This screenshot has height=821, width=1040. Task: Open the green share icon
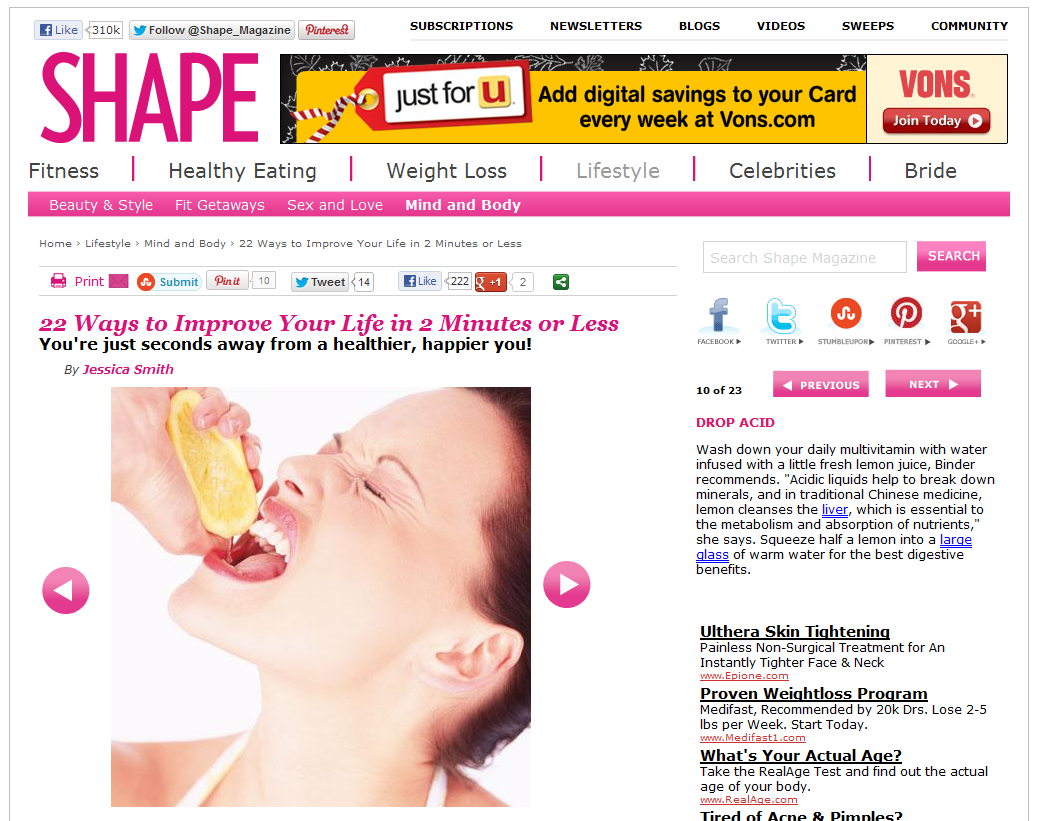coord(560,283)
